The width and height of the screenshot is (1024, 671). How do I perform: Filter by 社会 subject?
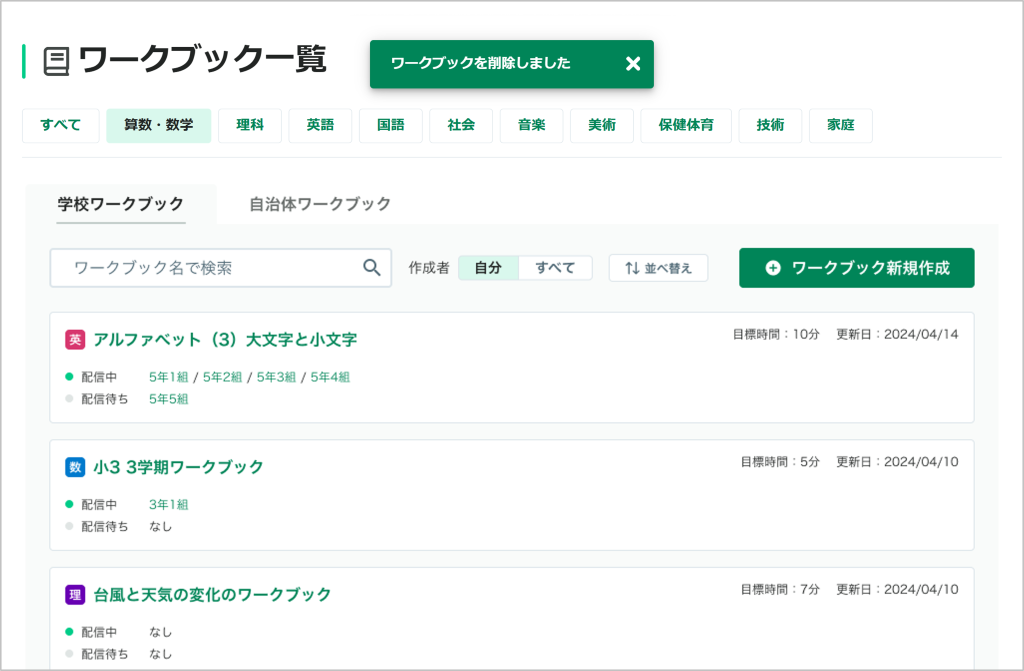[x=461, y=125]
